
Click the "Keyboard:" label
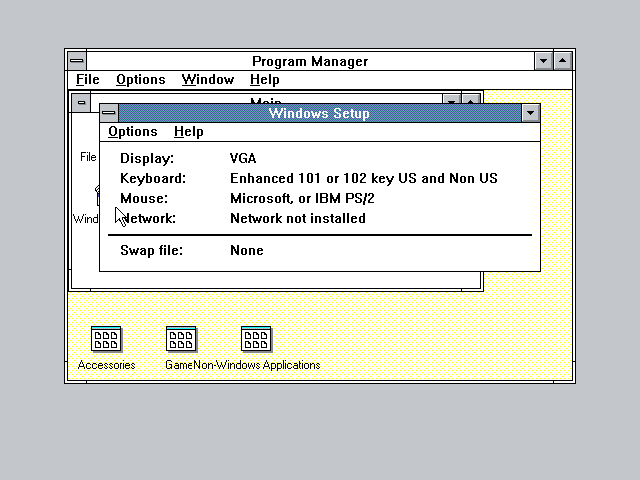coord(153,178)
